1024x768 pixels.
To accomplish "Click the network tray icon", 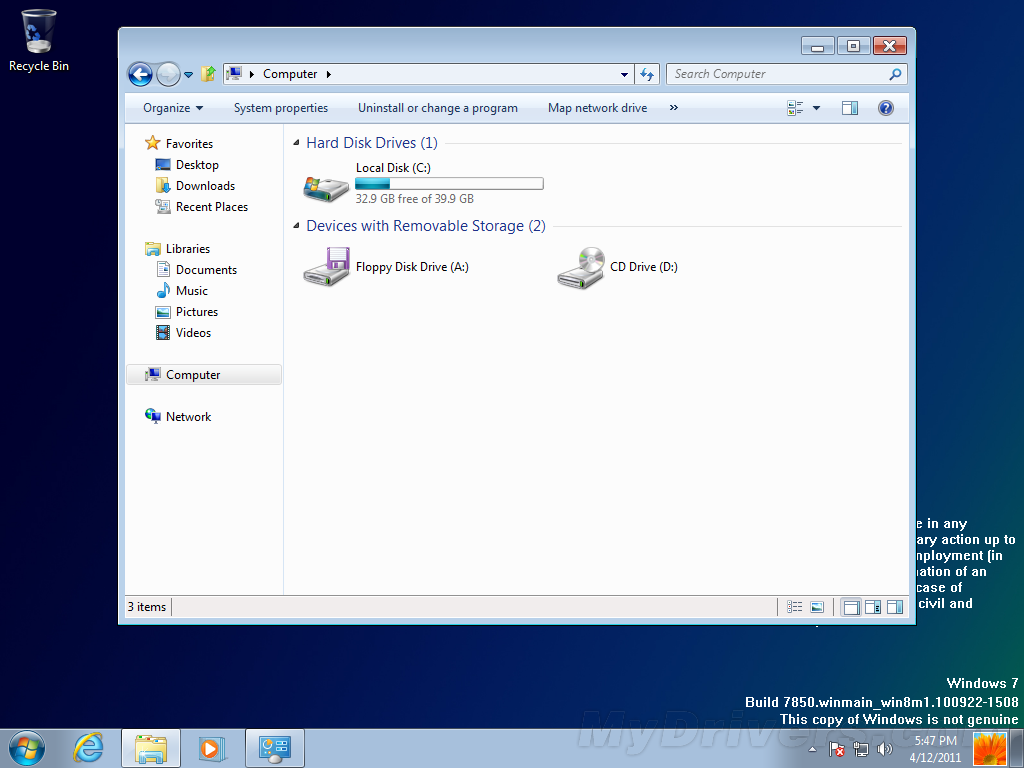I will 861,749.
